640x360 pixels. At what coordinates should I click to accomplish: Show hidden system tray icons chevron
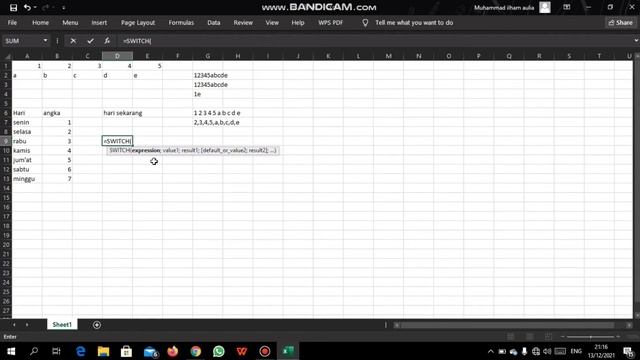[491, 351]
